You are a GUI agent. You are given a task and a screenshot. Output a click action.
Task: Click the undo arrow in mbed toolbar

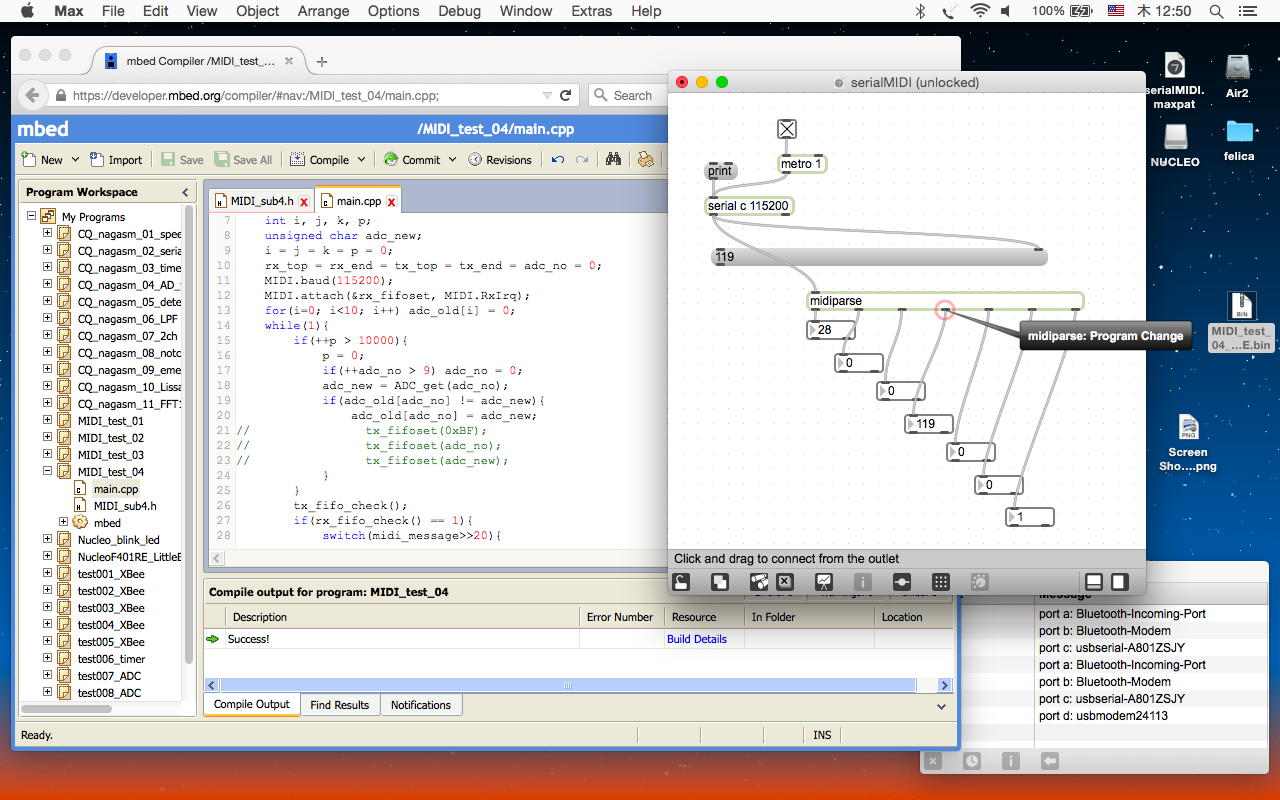tap(558, 159)
